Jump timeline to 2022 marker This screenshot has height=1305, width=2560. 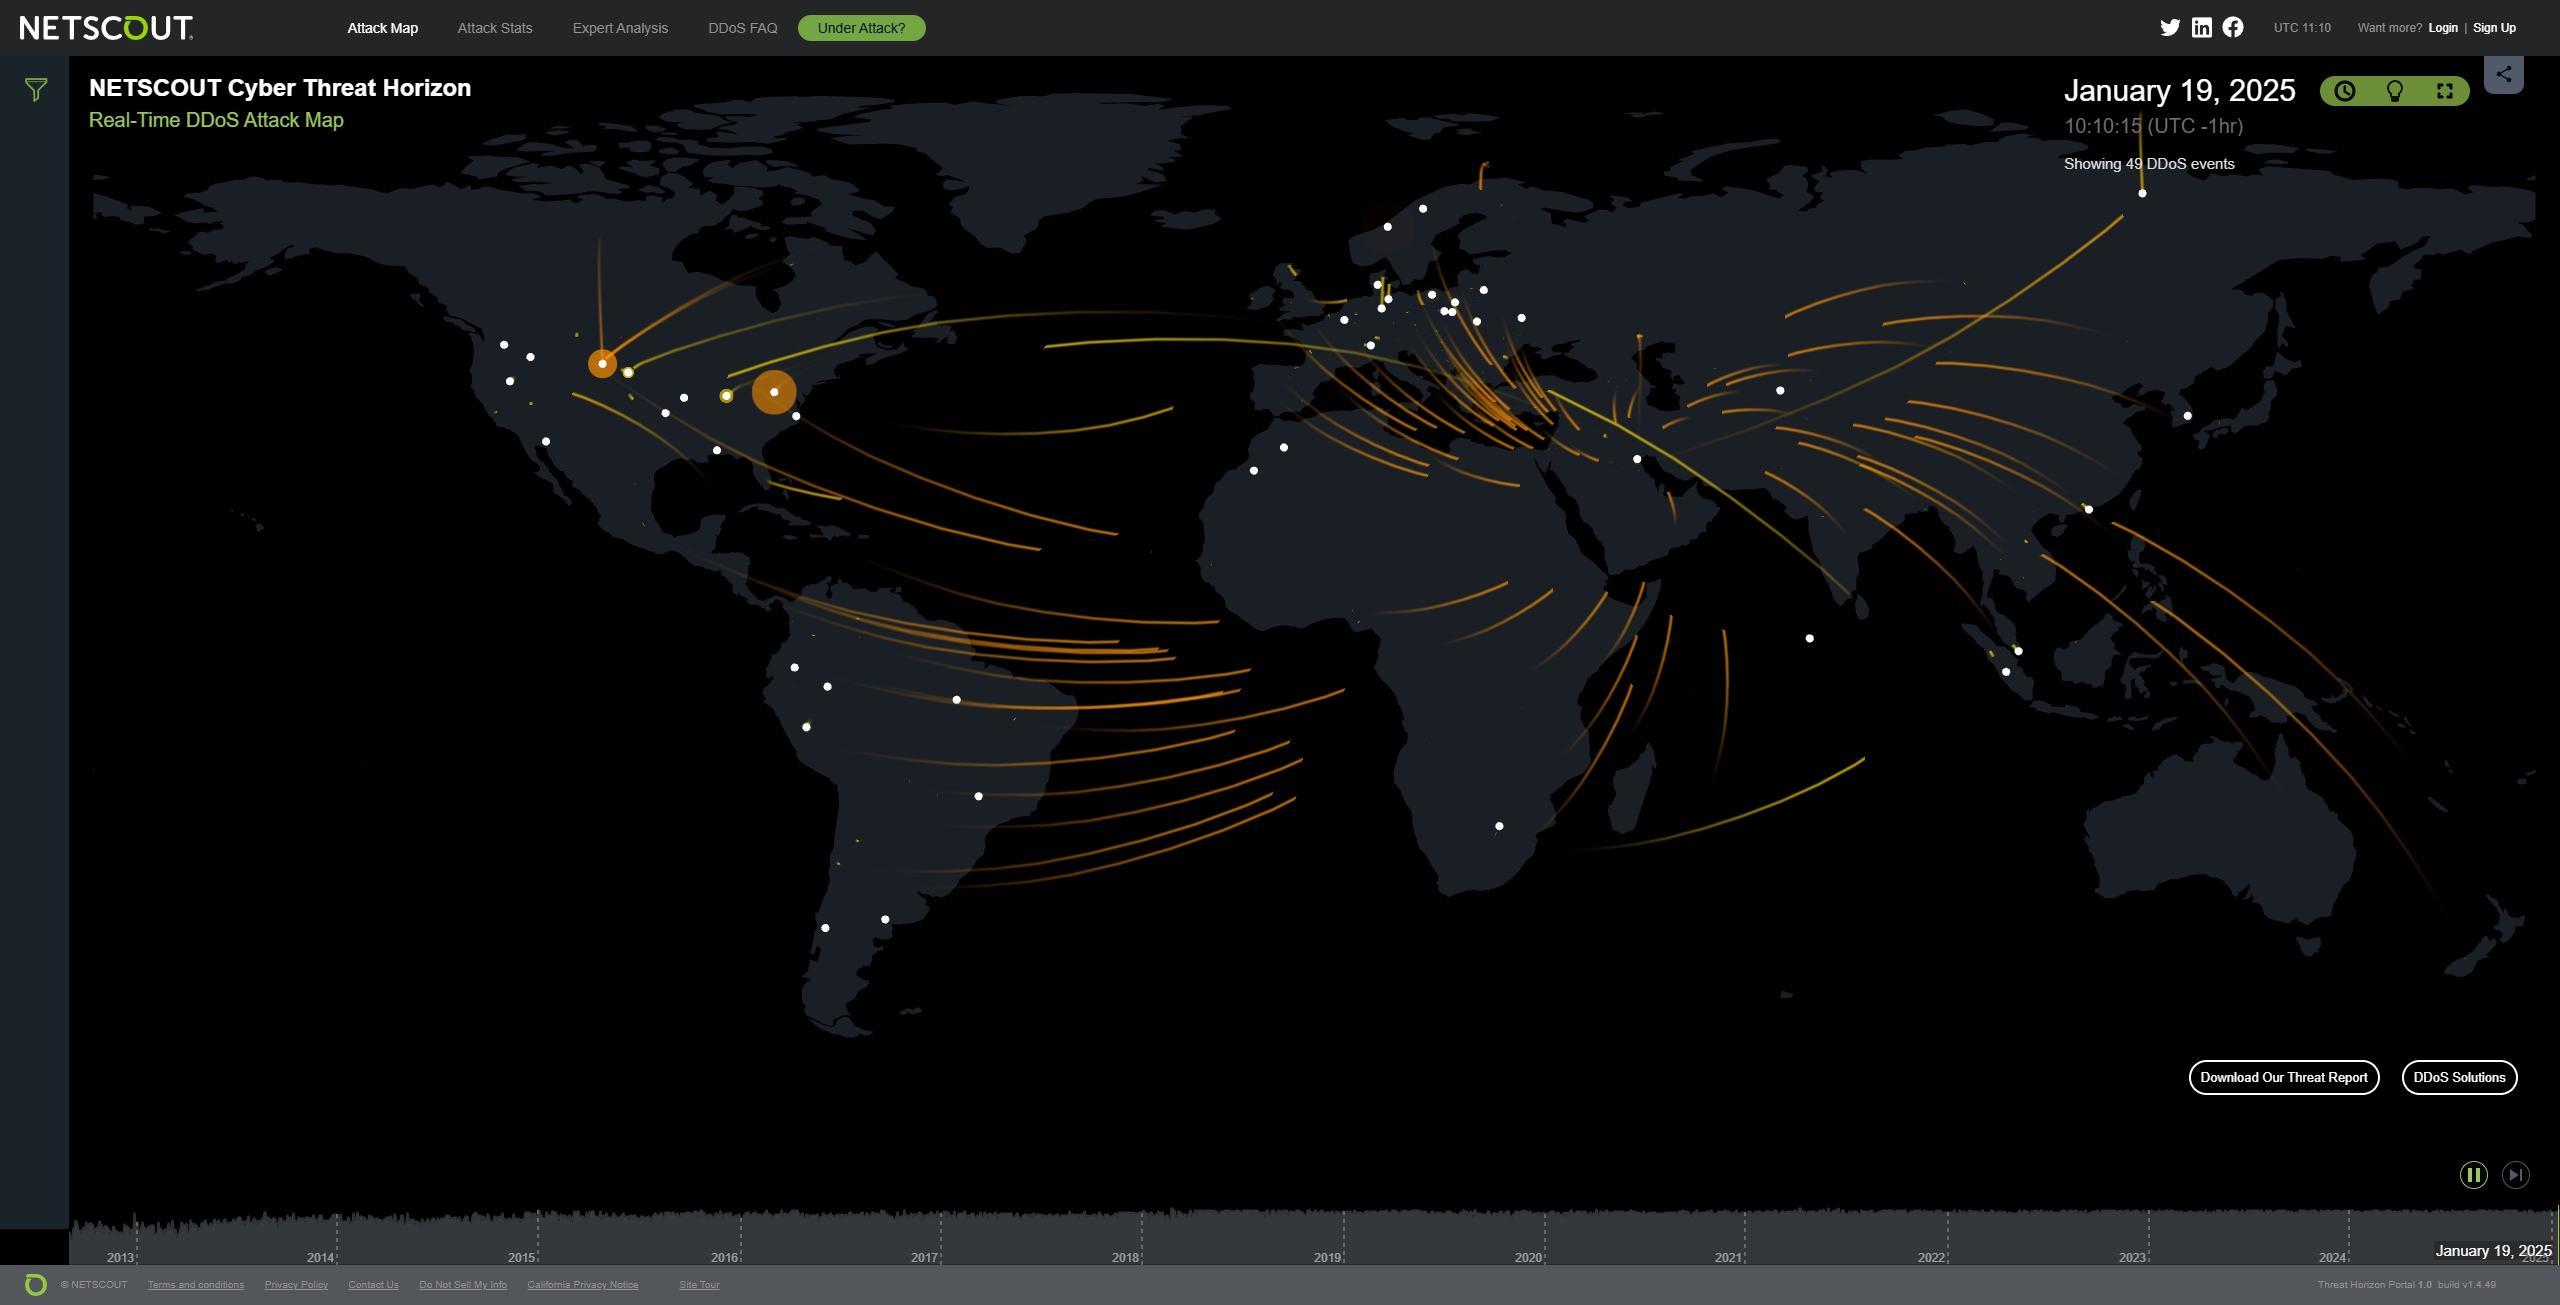point(1931,1257)
